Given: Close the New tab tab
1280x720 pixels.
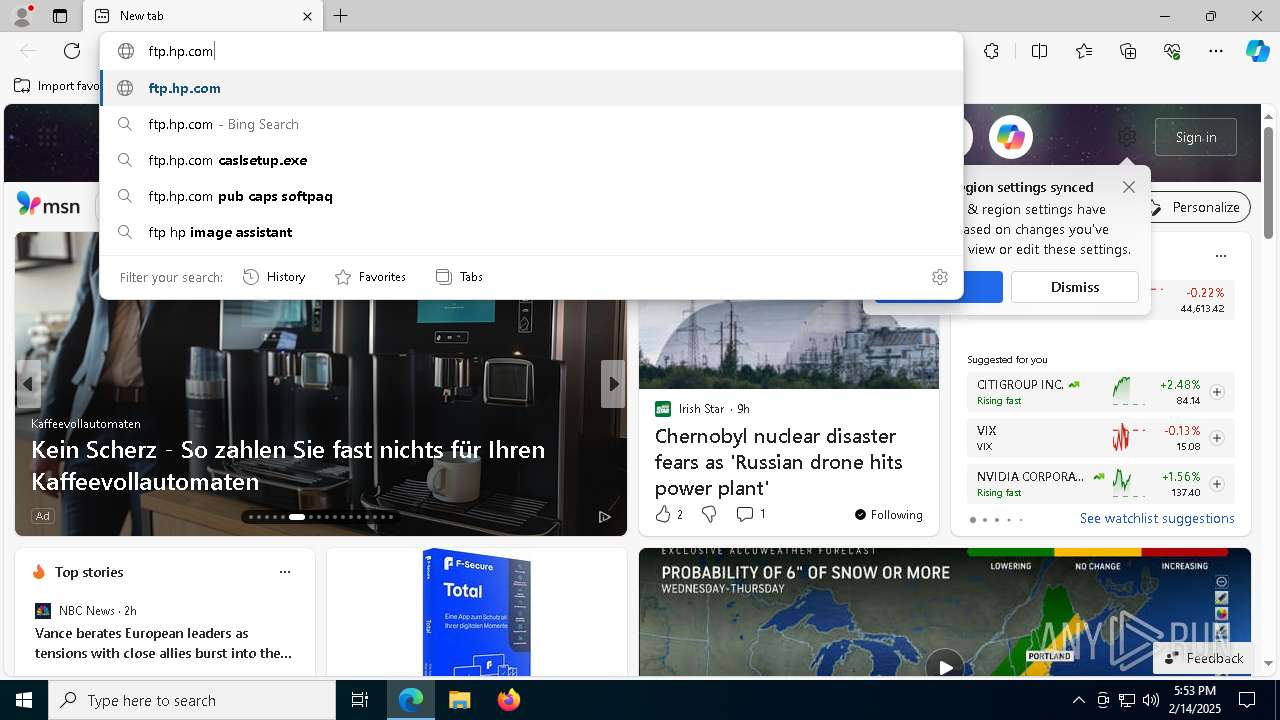Looking at the screenshot, I should click(307, 16).
